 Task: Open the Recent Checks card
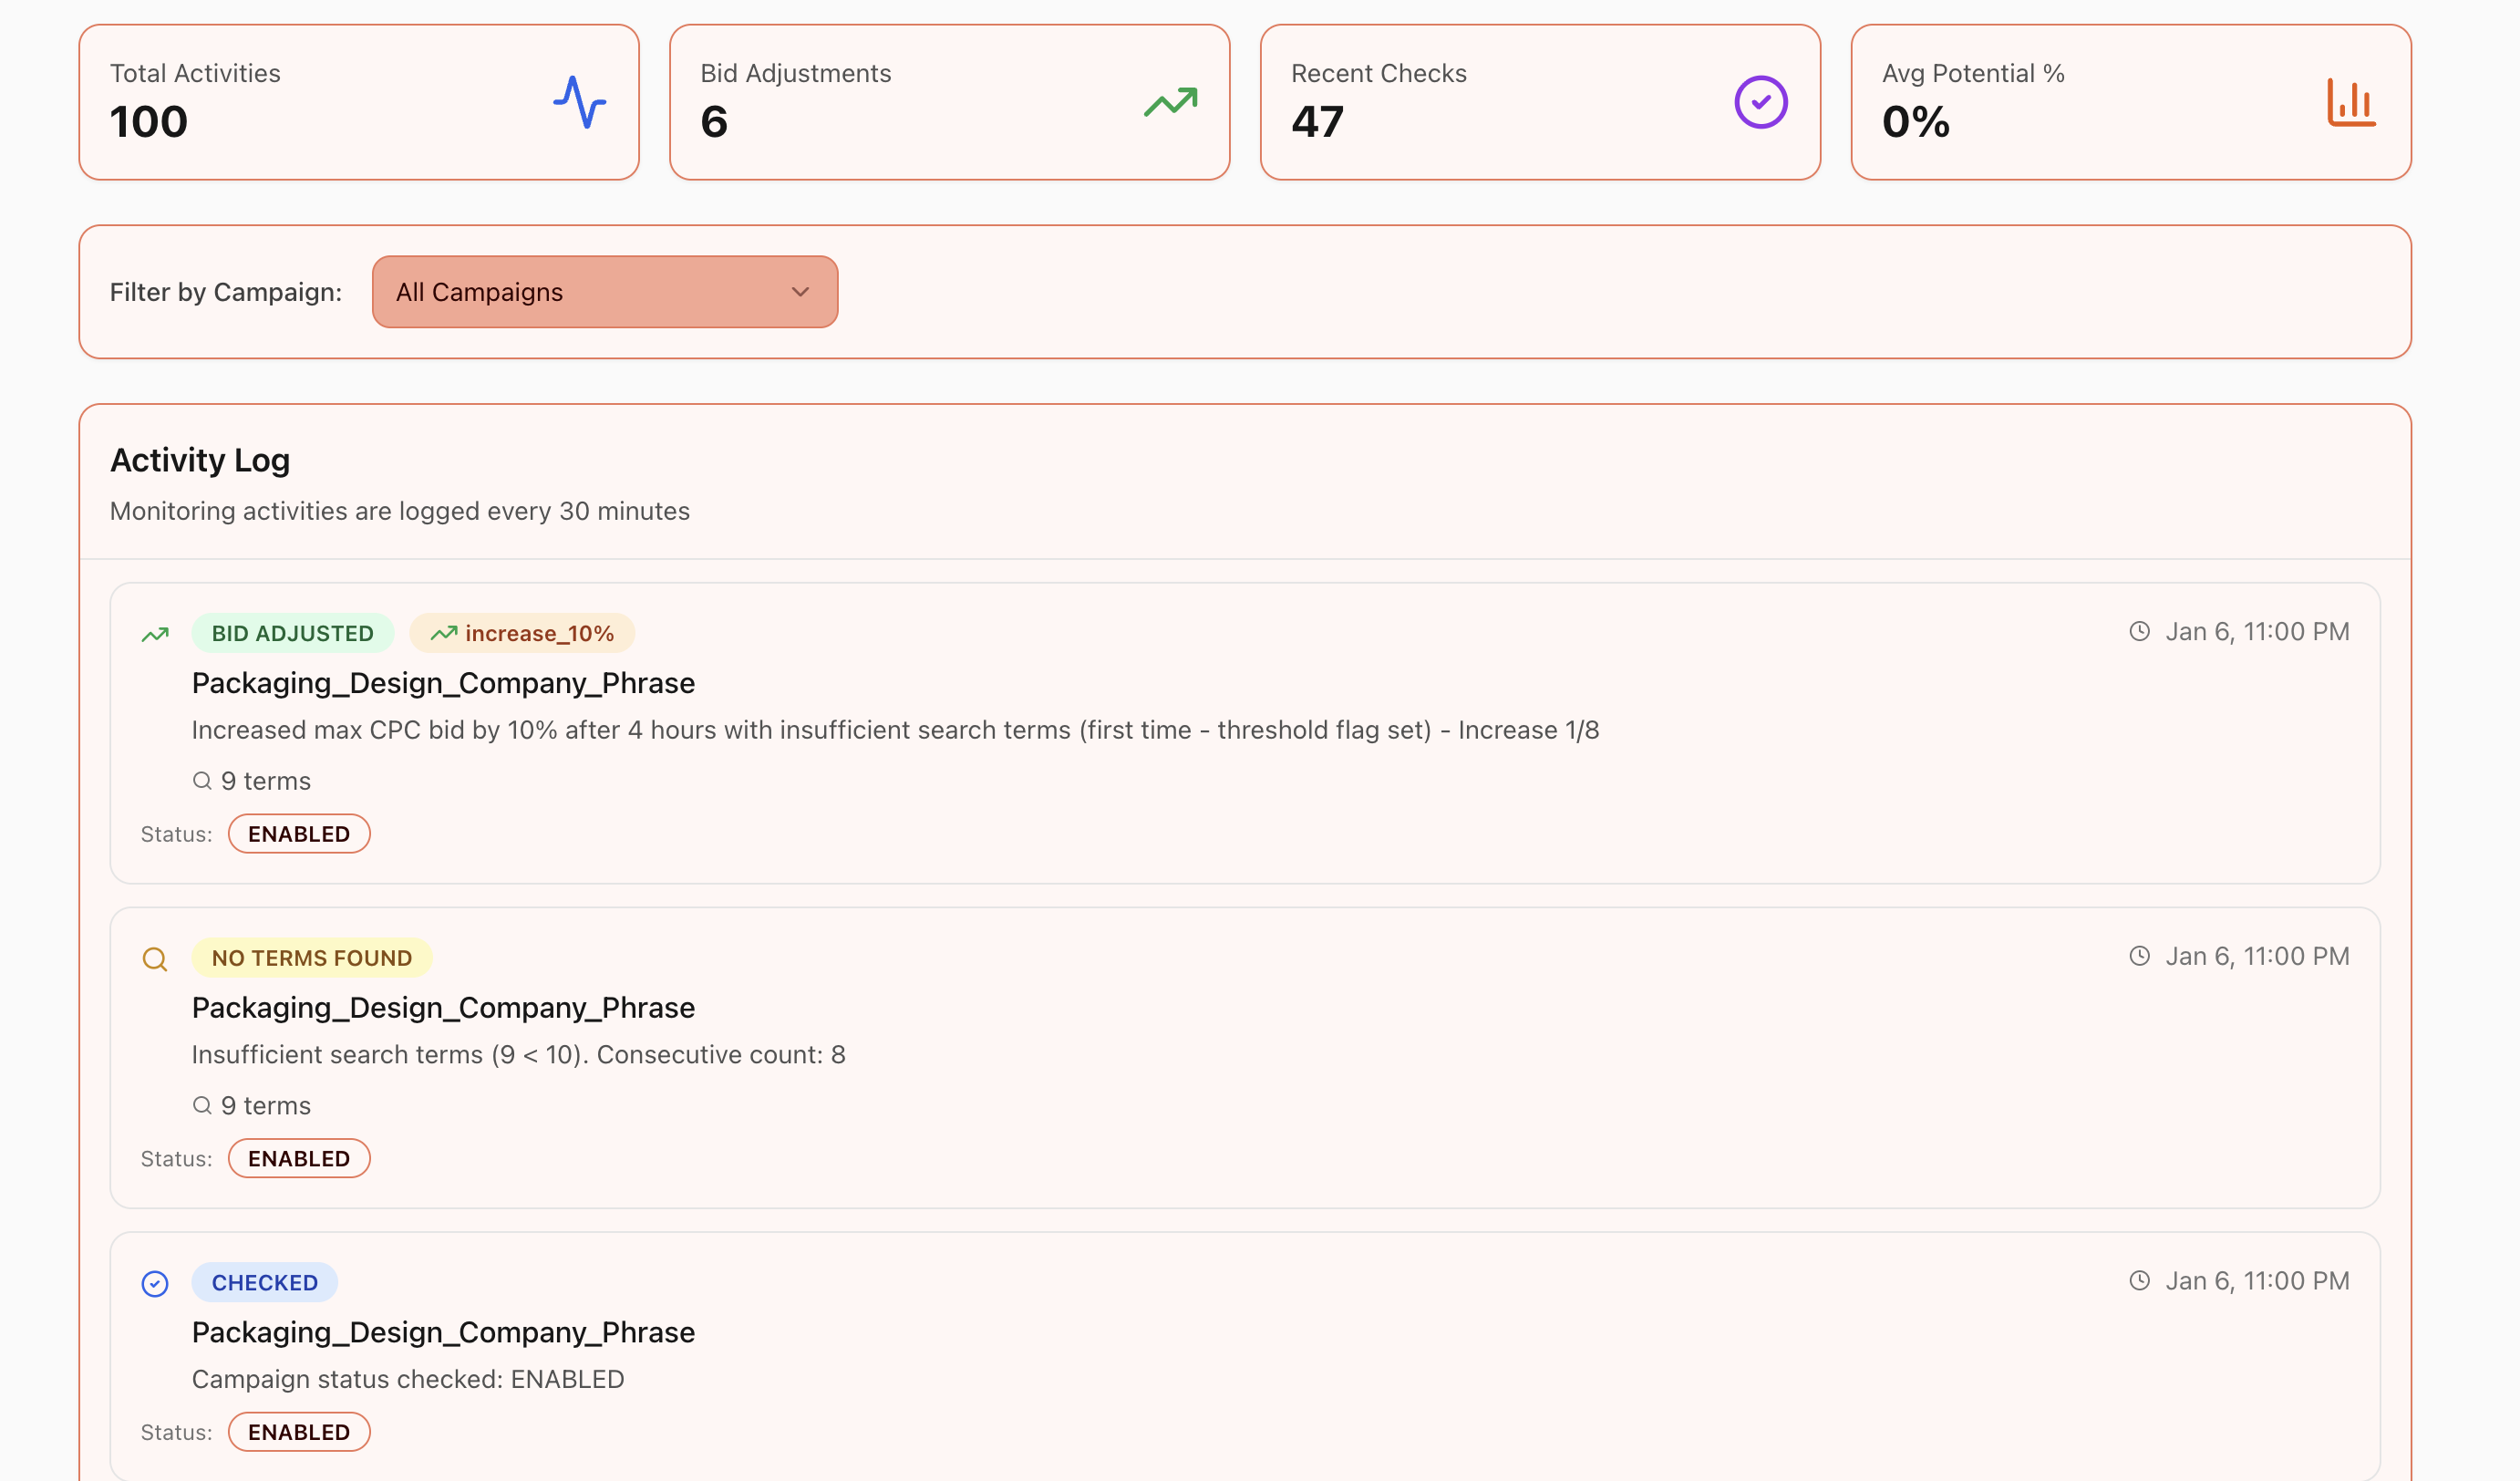tap(1539, 102)
